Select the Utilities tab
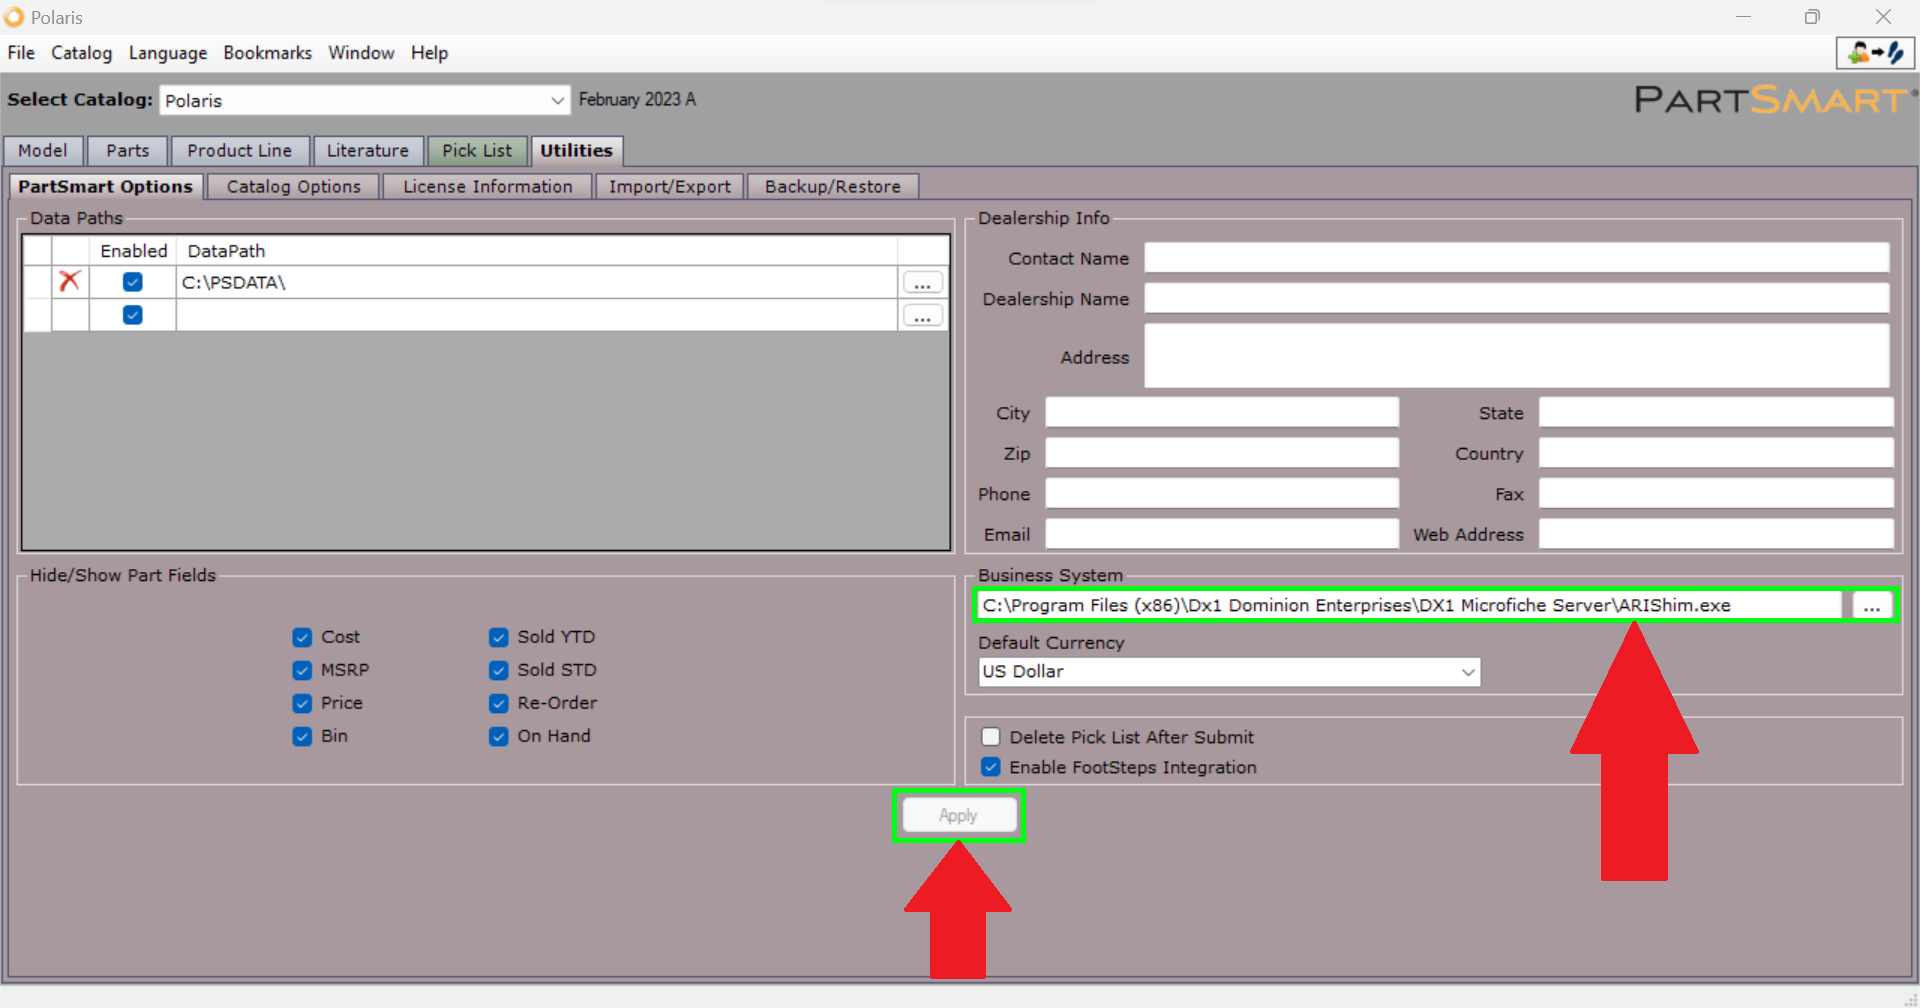 click(577, 151)
